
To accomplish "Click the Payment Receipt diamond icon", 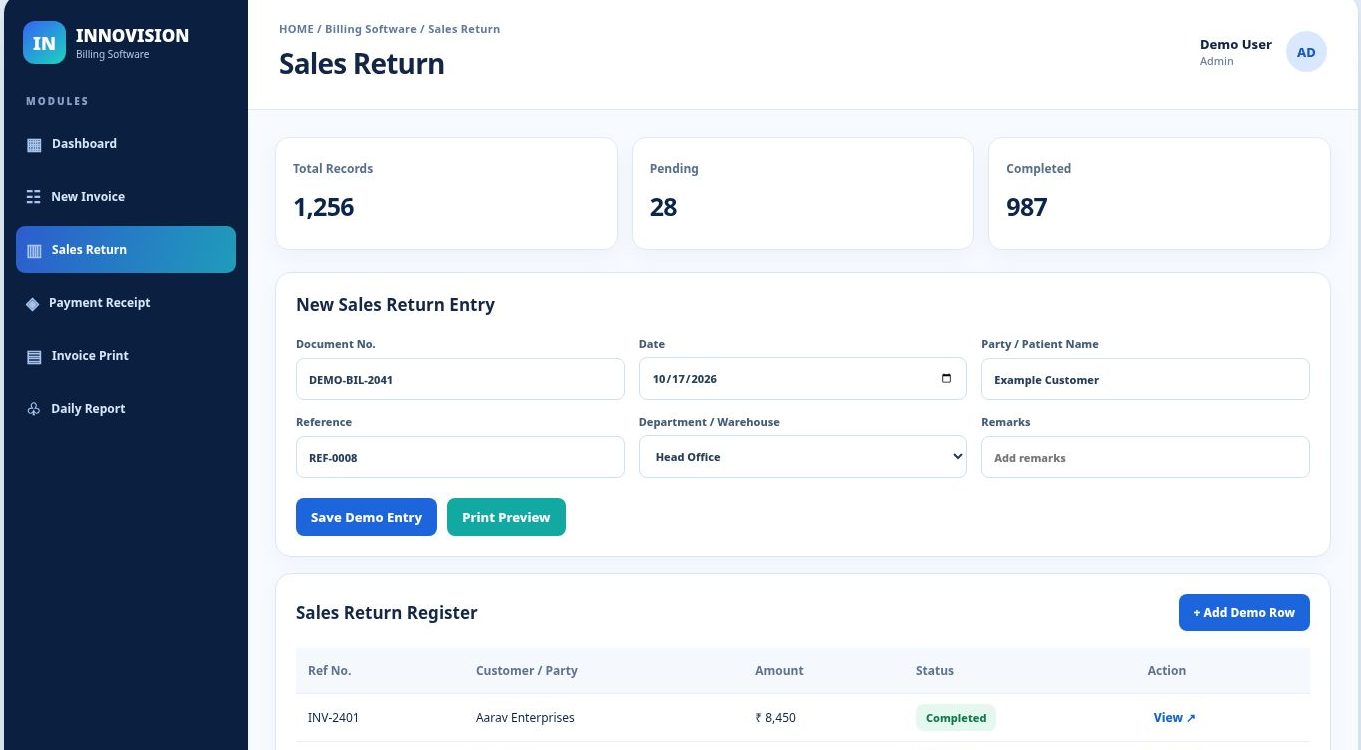I will point(33,303).
